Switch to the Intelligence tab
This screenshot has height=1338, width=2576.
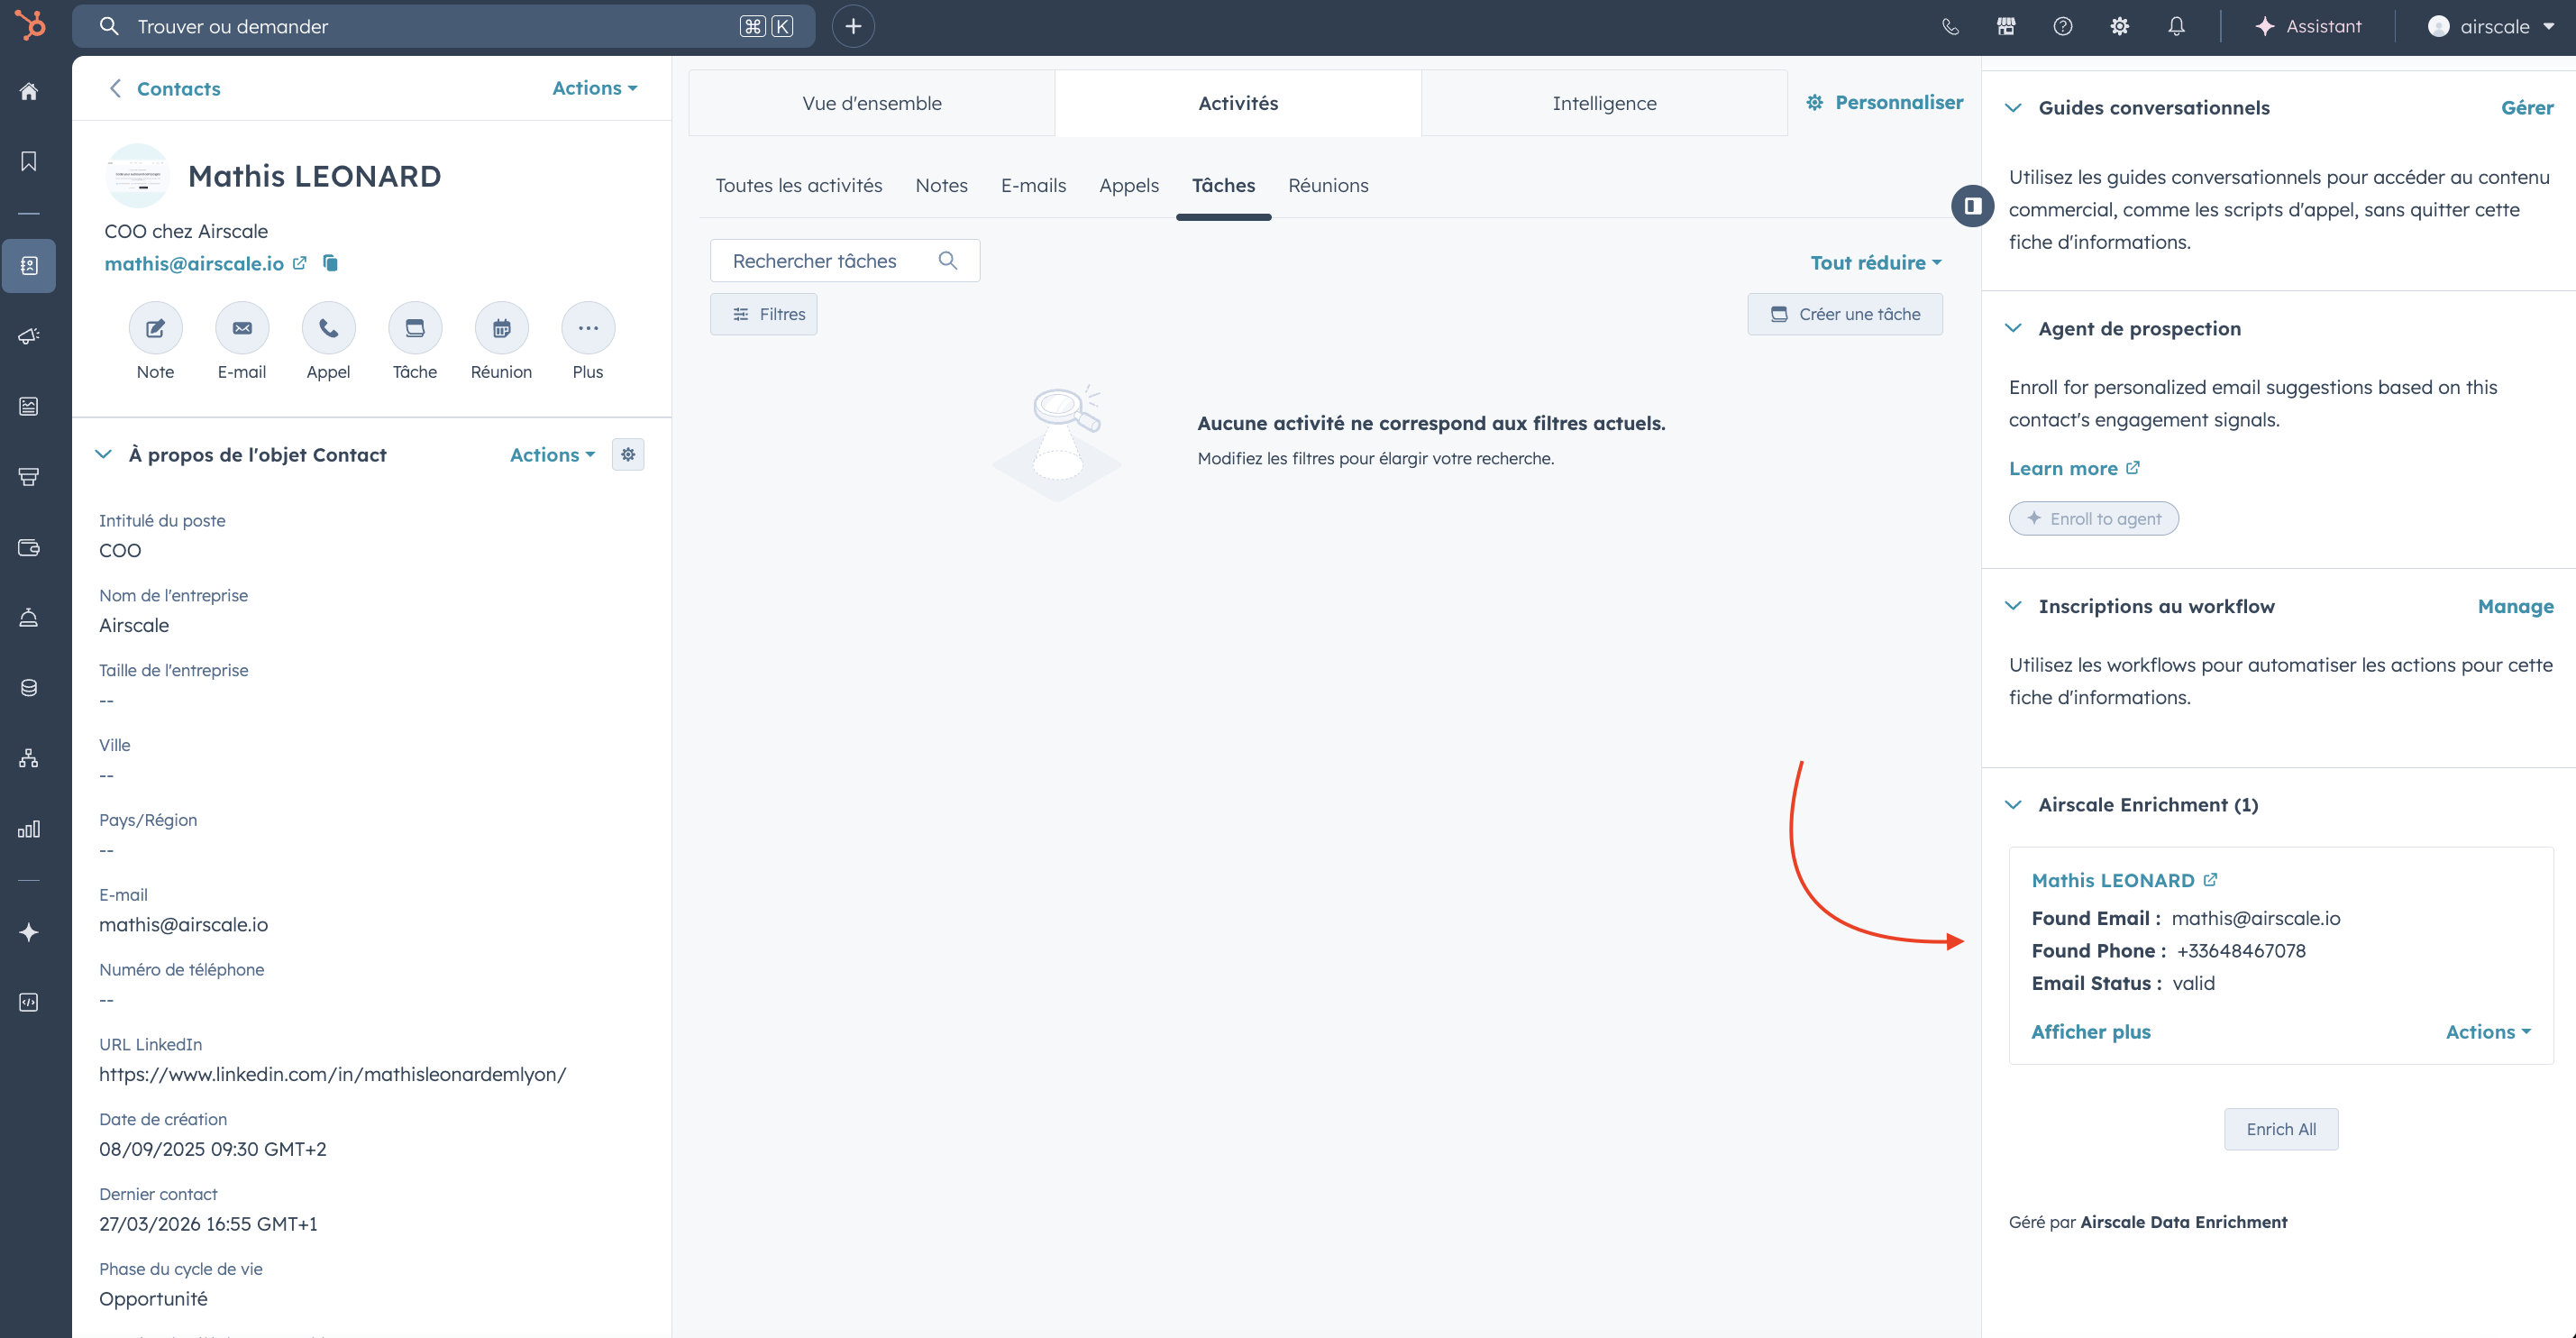[1604, 102]
